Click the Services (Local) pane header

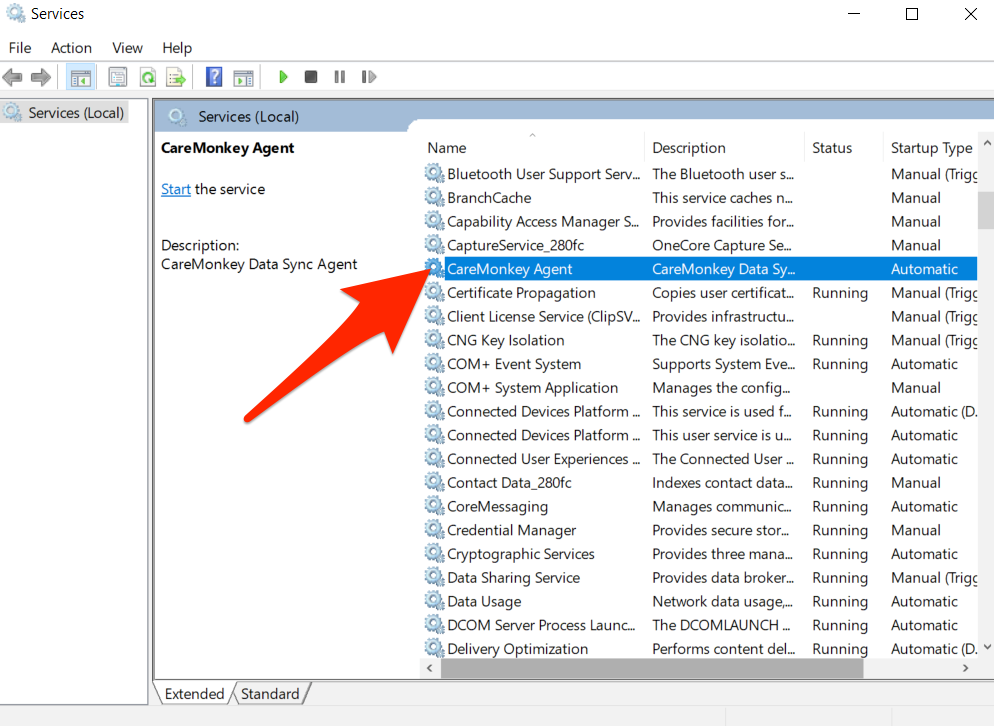(248, 117)
